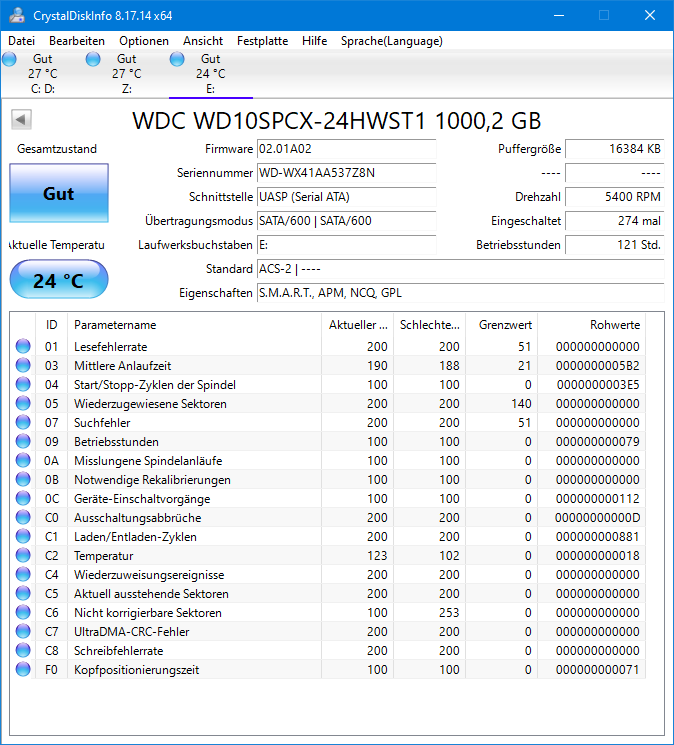Click the Grenzwert column header
The width and height of the screenshot is (674, 745).
502,325
